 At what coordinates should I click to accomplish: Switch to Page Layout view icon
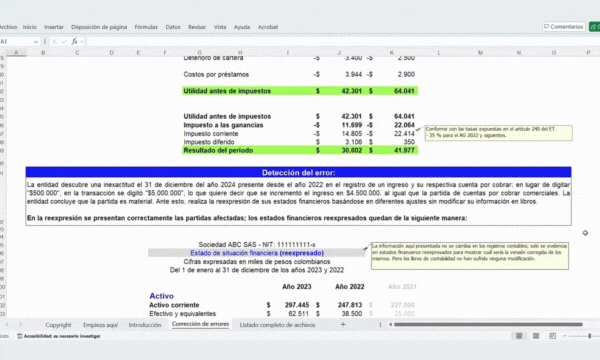pos(536,336)
